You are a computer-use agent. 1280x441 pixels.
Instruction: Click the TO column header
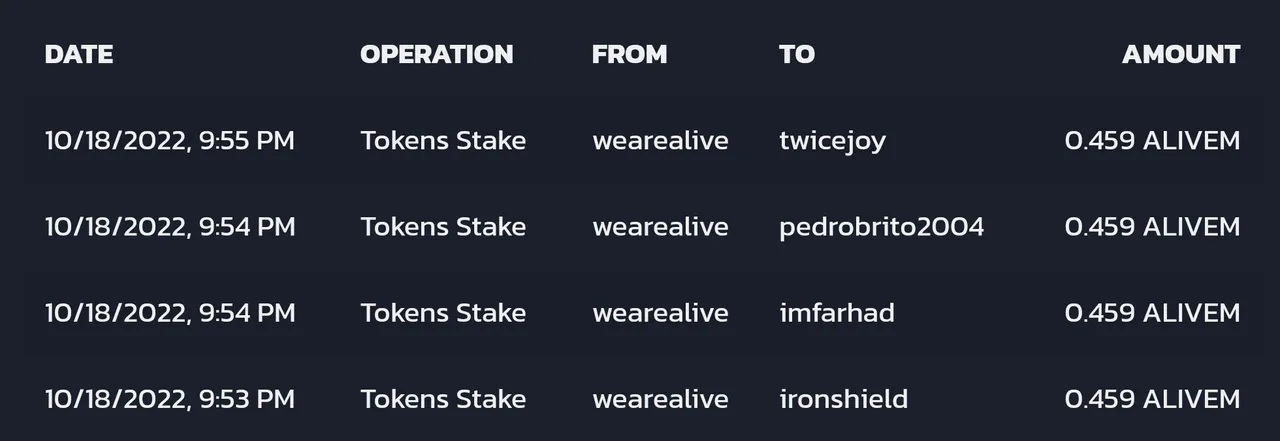pos(797,54)
